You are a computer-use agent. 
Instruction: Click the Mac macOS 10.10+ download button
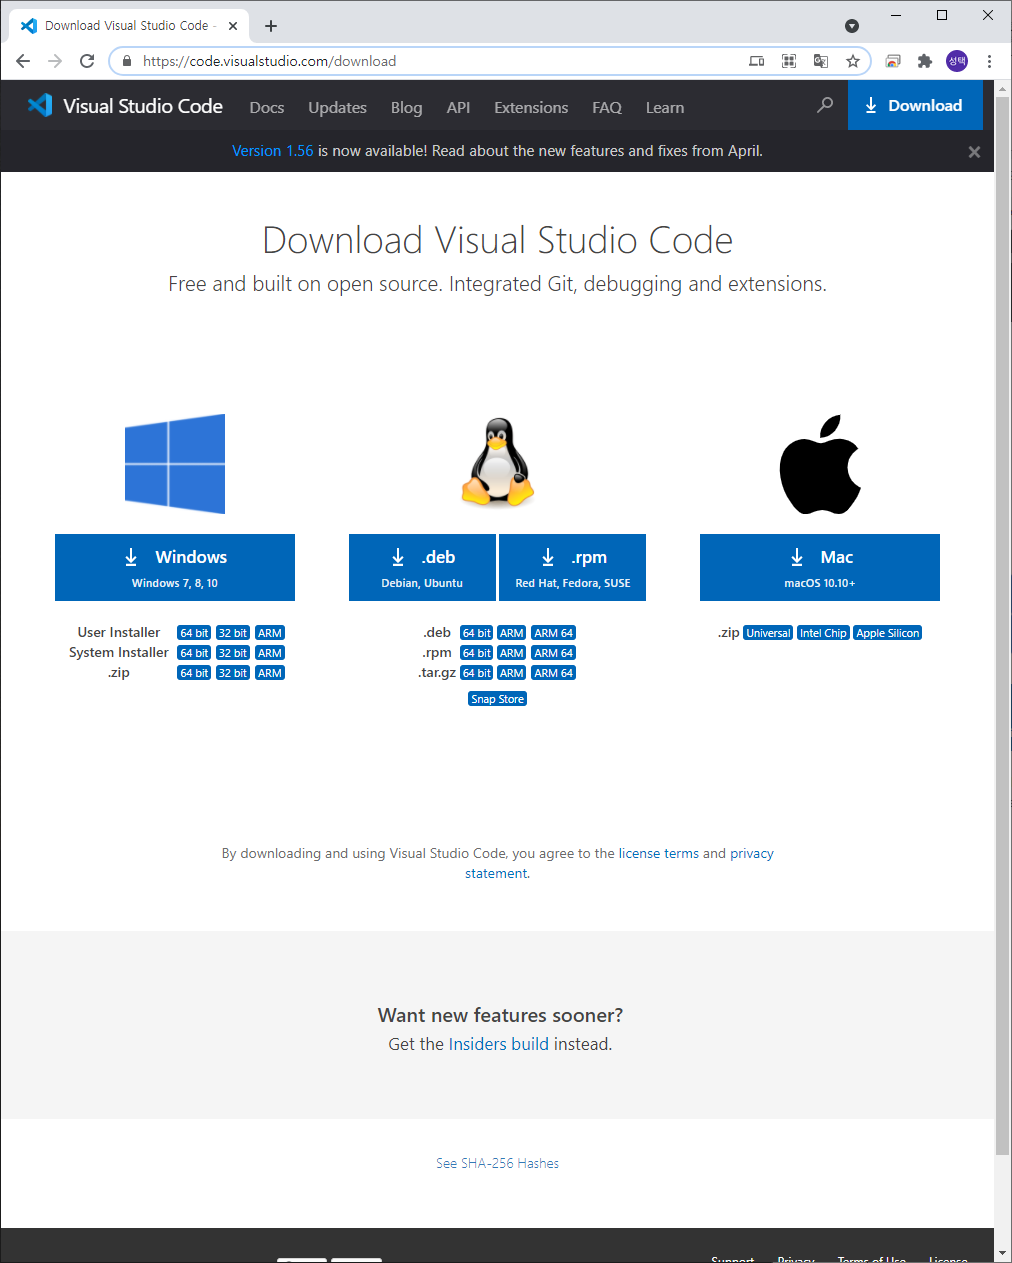[x=820, y=567]
